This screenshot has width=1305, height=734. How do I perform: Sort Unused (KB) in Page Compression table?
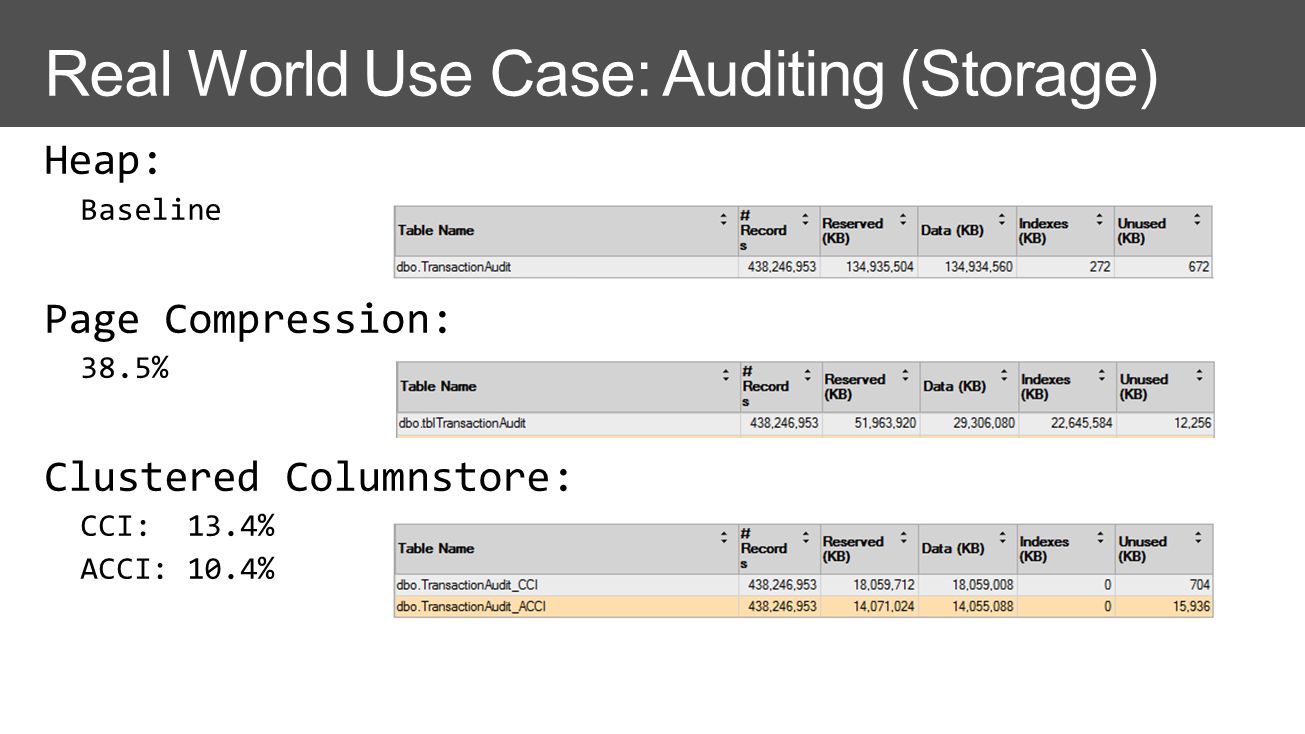(1199, 375)
